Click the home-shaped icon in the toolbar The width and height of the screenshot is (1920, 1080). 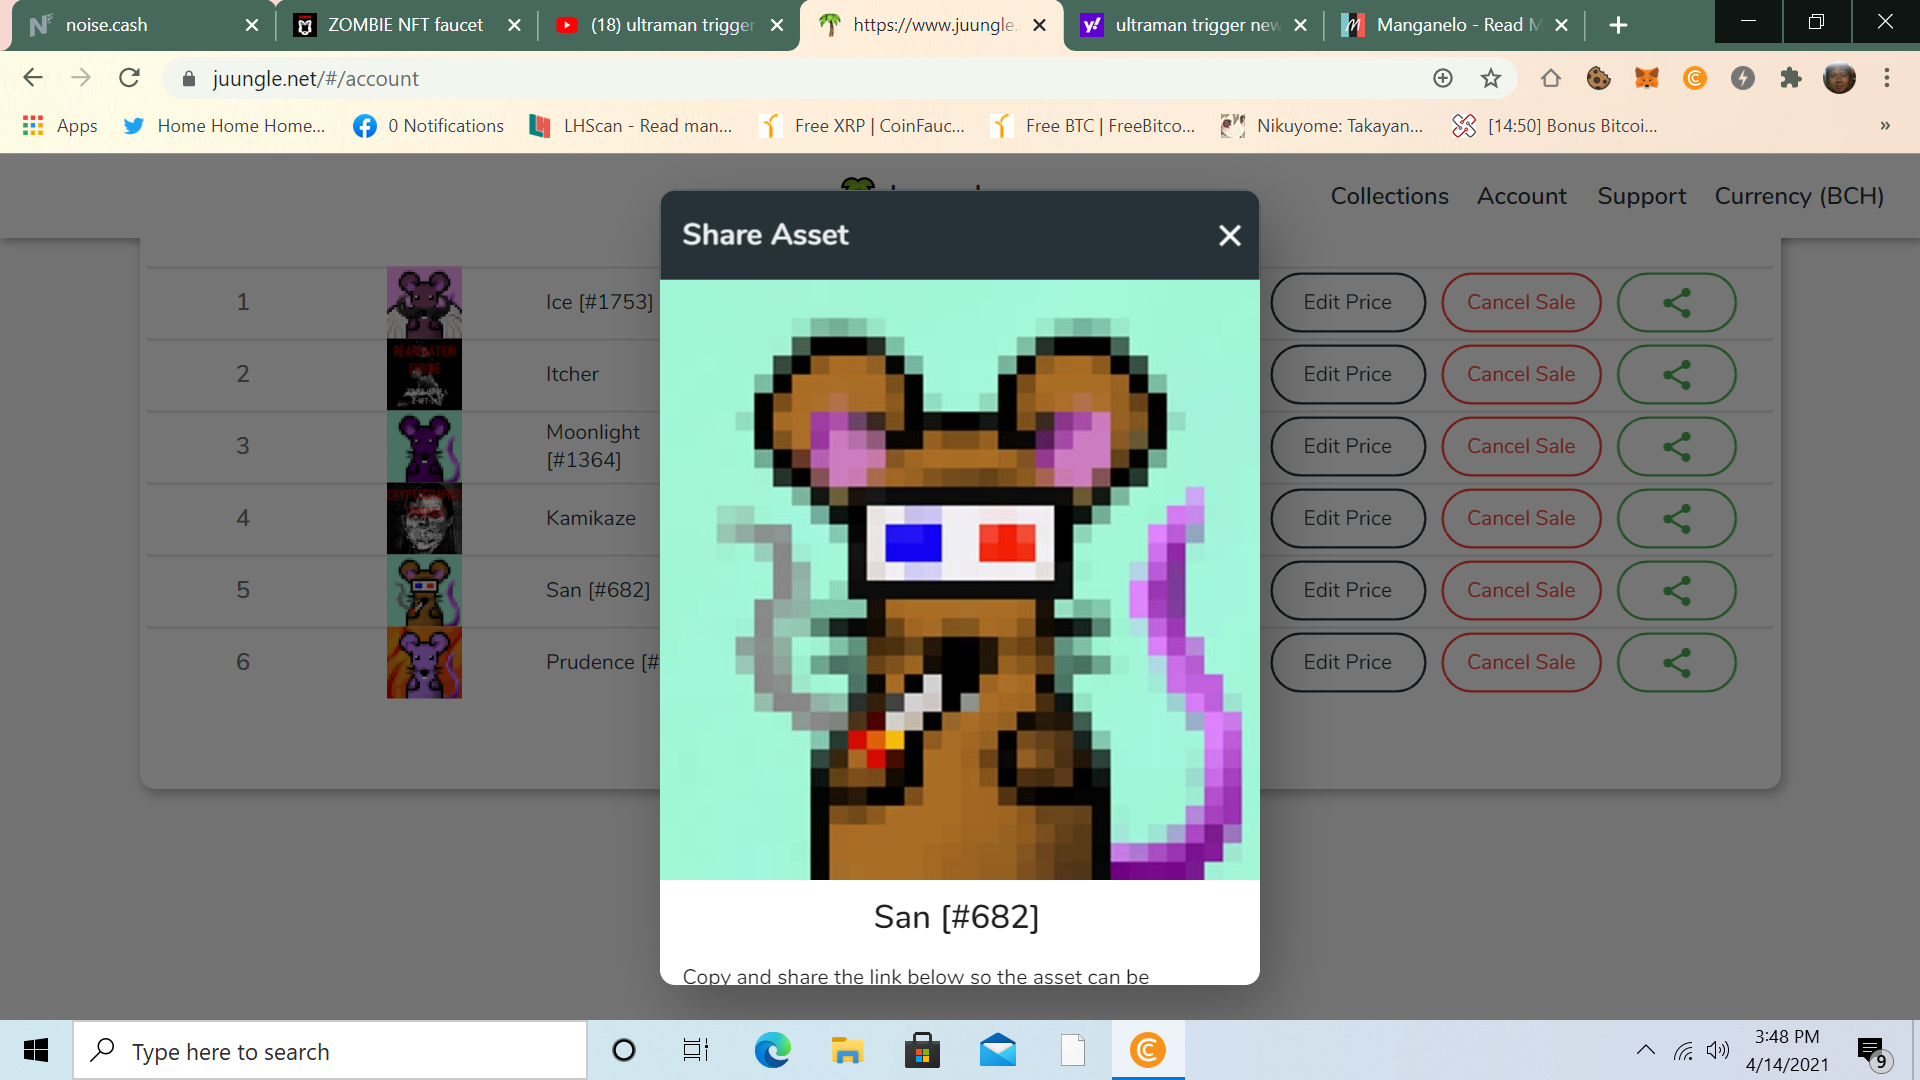click(1550, 78)
